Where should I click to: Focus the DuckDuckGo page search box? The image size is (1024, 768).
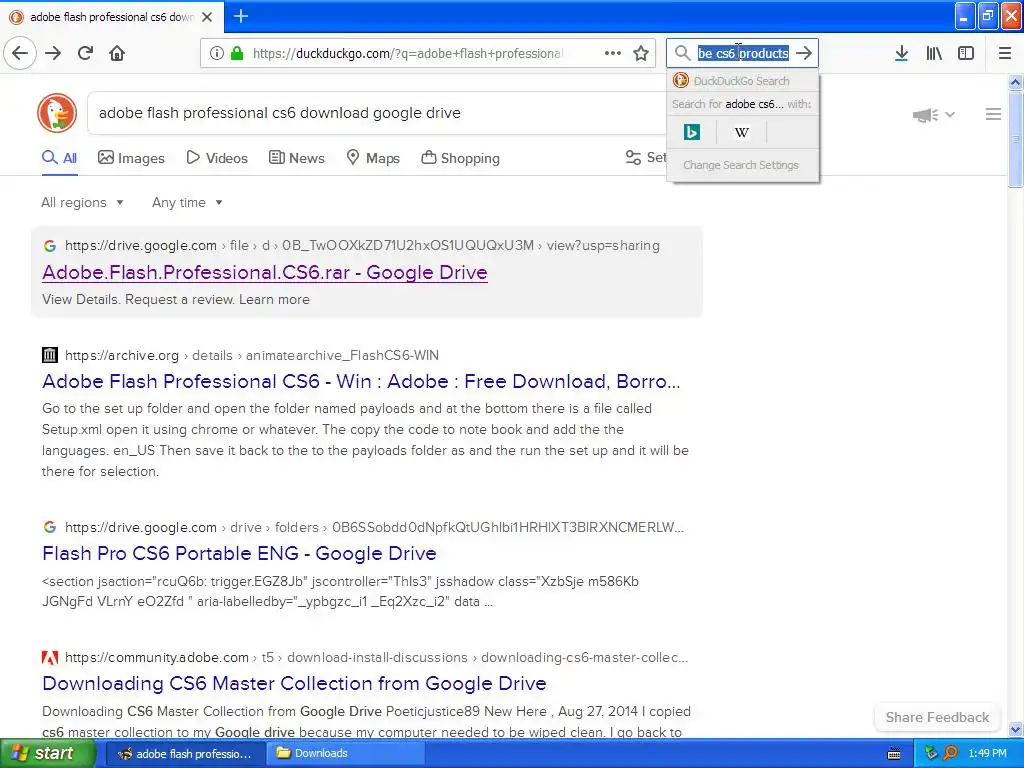tap(379, 113)
